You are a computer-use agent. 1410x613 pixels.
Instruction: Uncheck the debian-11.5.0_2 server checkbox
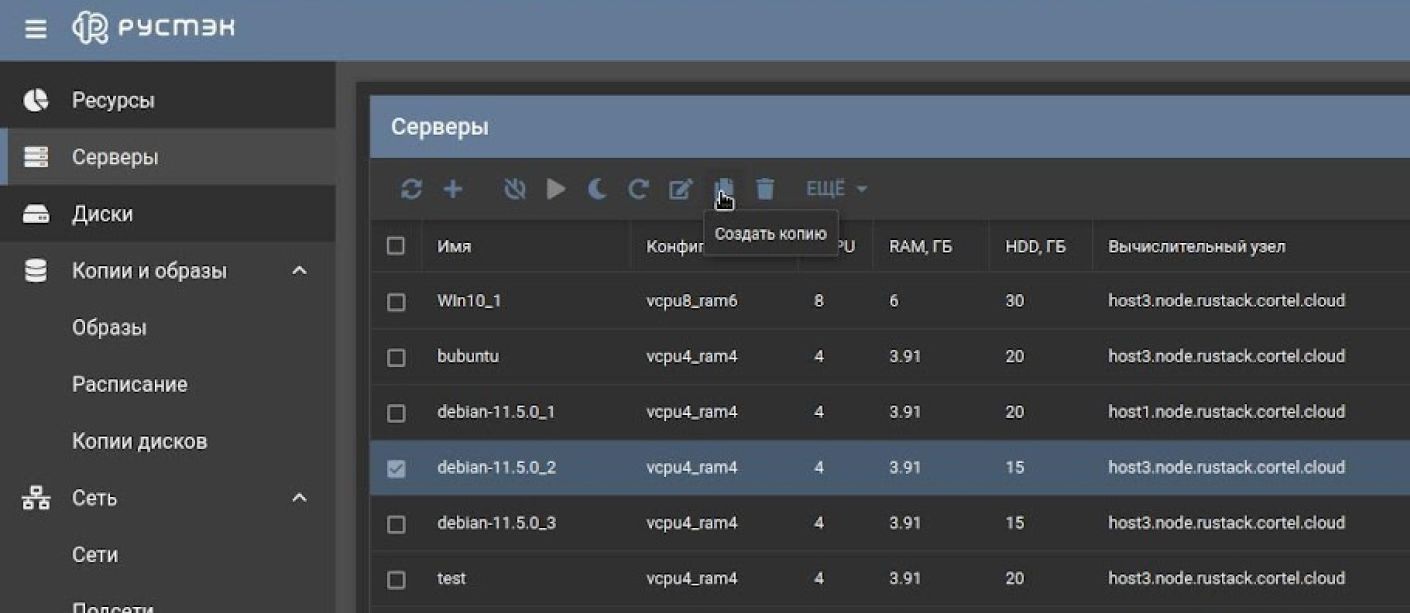coord(396,468)
